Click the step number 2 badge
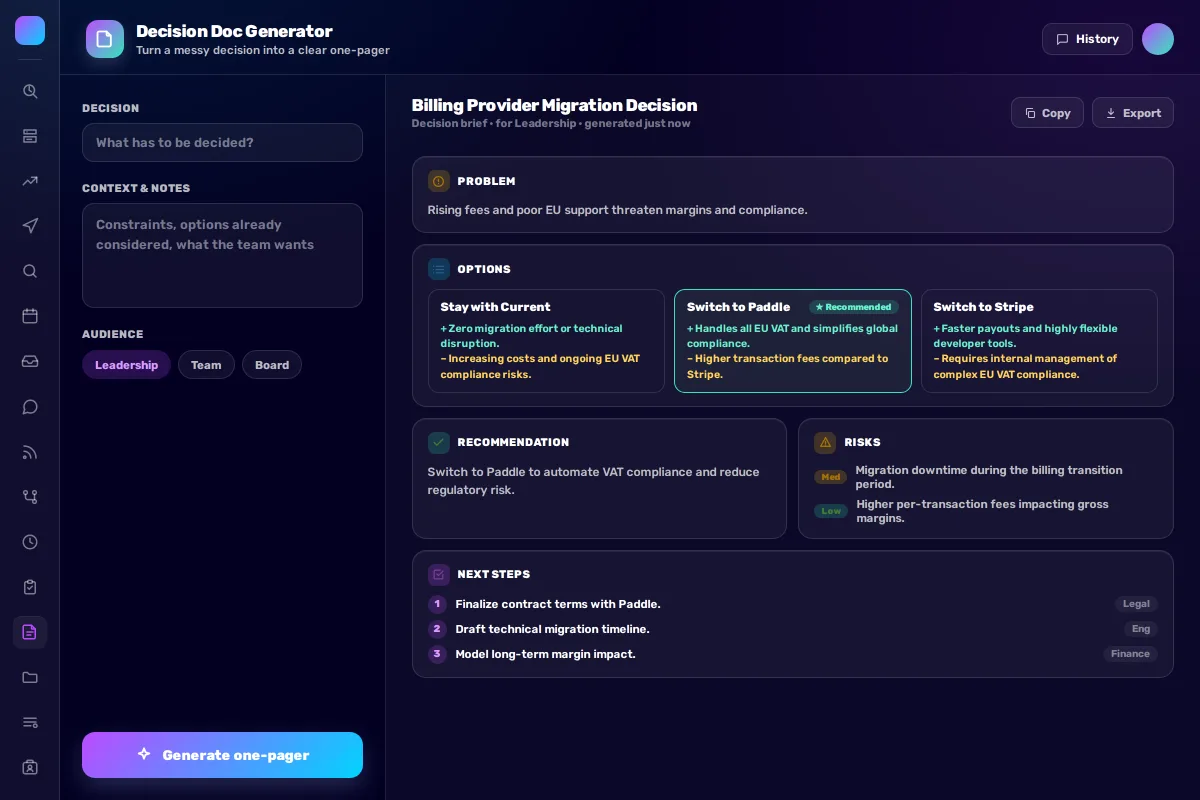Image resolution: width=1200 pixels, height=800 pixels. pos(437,629)
